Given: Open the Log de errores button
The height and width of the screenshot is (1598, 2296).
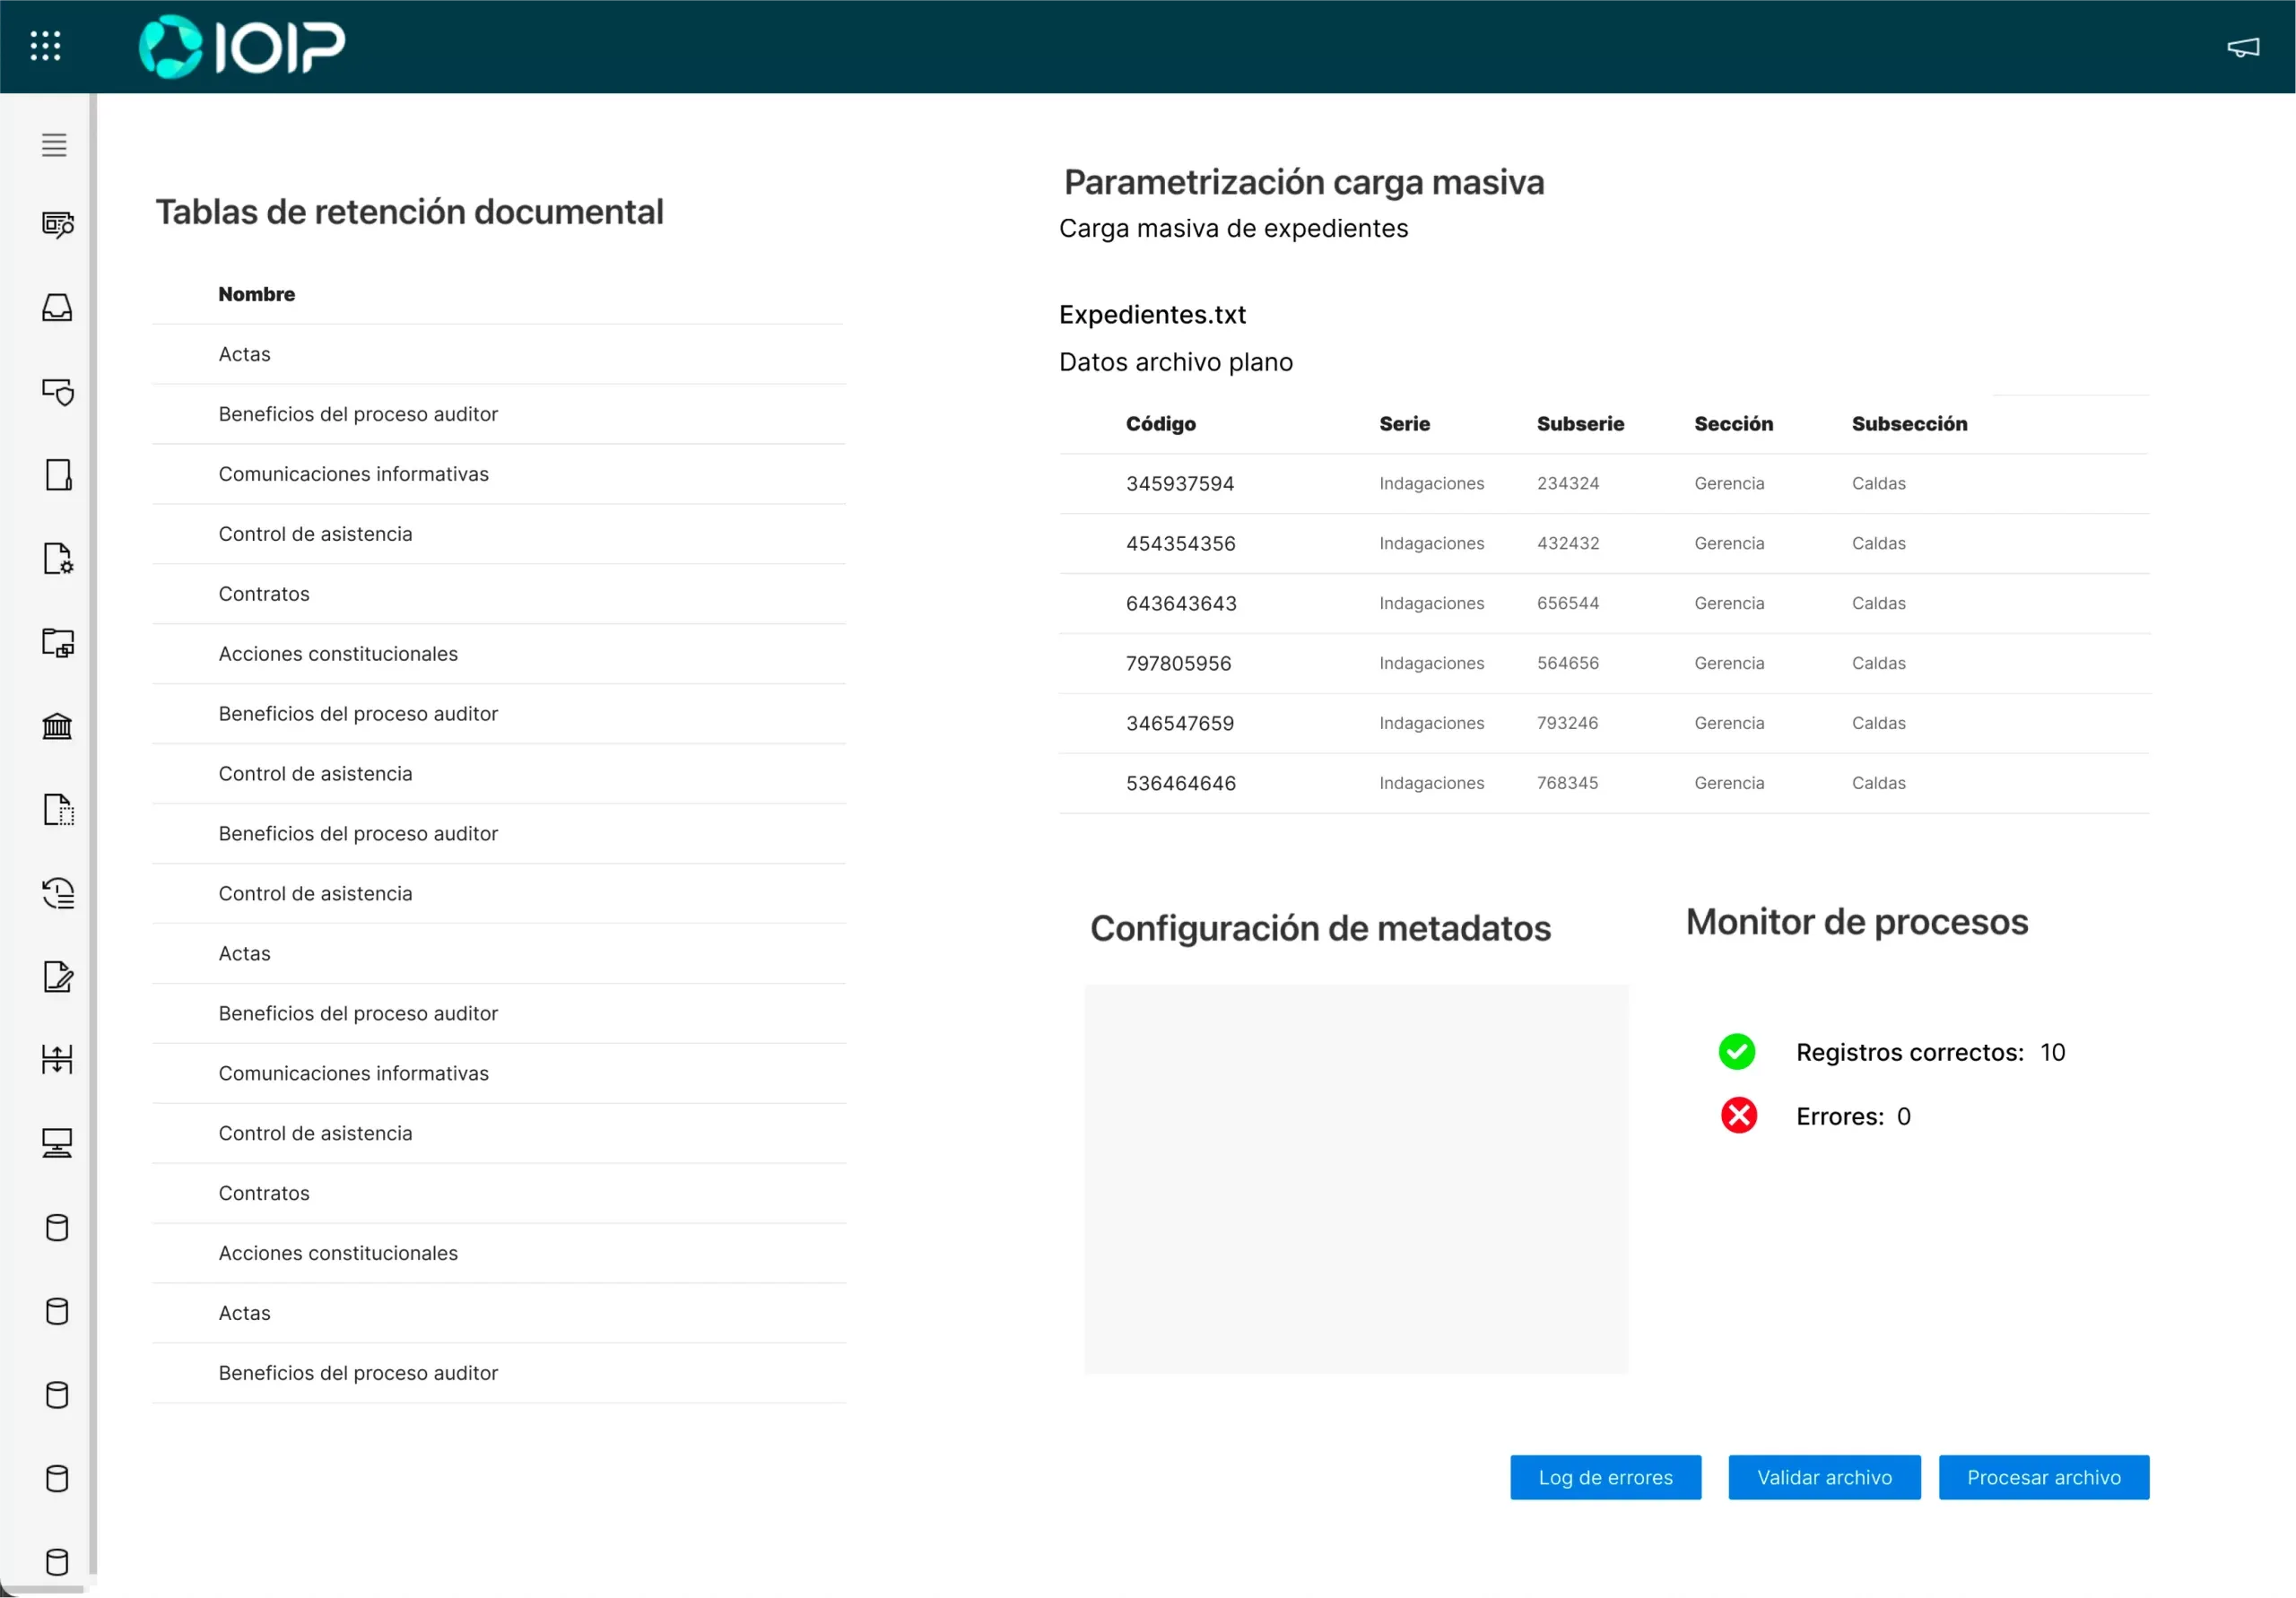Looking at the screenshot, I should point(1605,1477).
